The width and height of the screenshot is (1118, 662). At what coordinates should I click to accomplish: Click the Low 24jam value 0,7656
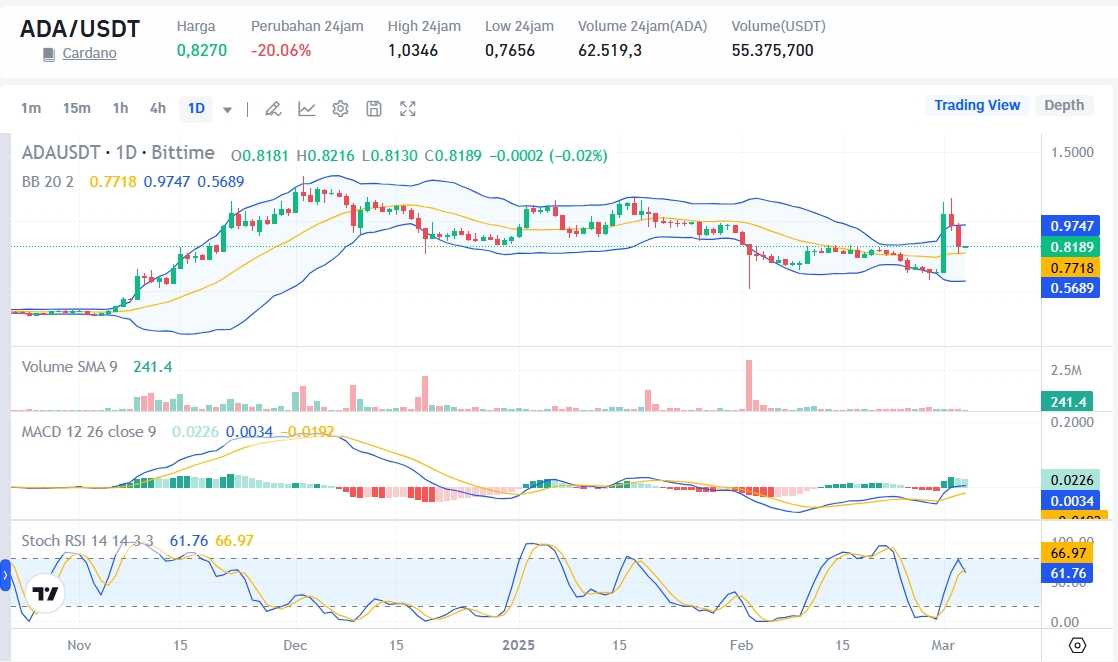point(510,51)
